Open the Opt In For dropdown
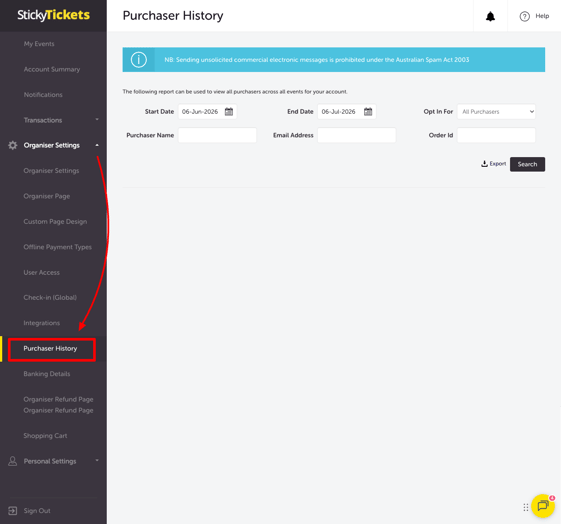Viewport: 561px width, 524px height. coord(496,112)
